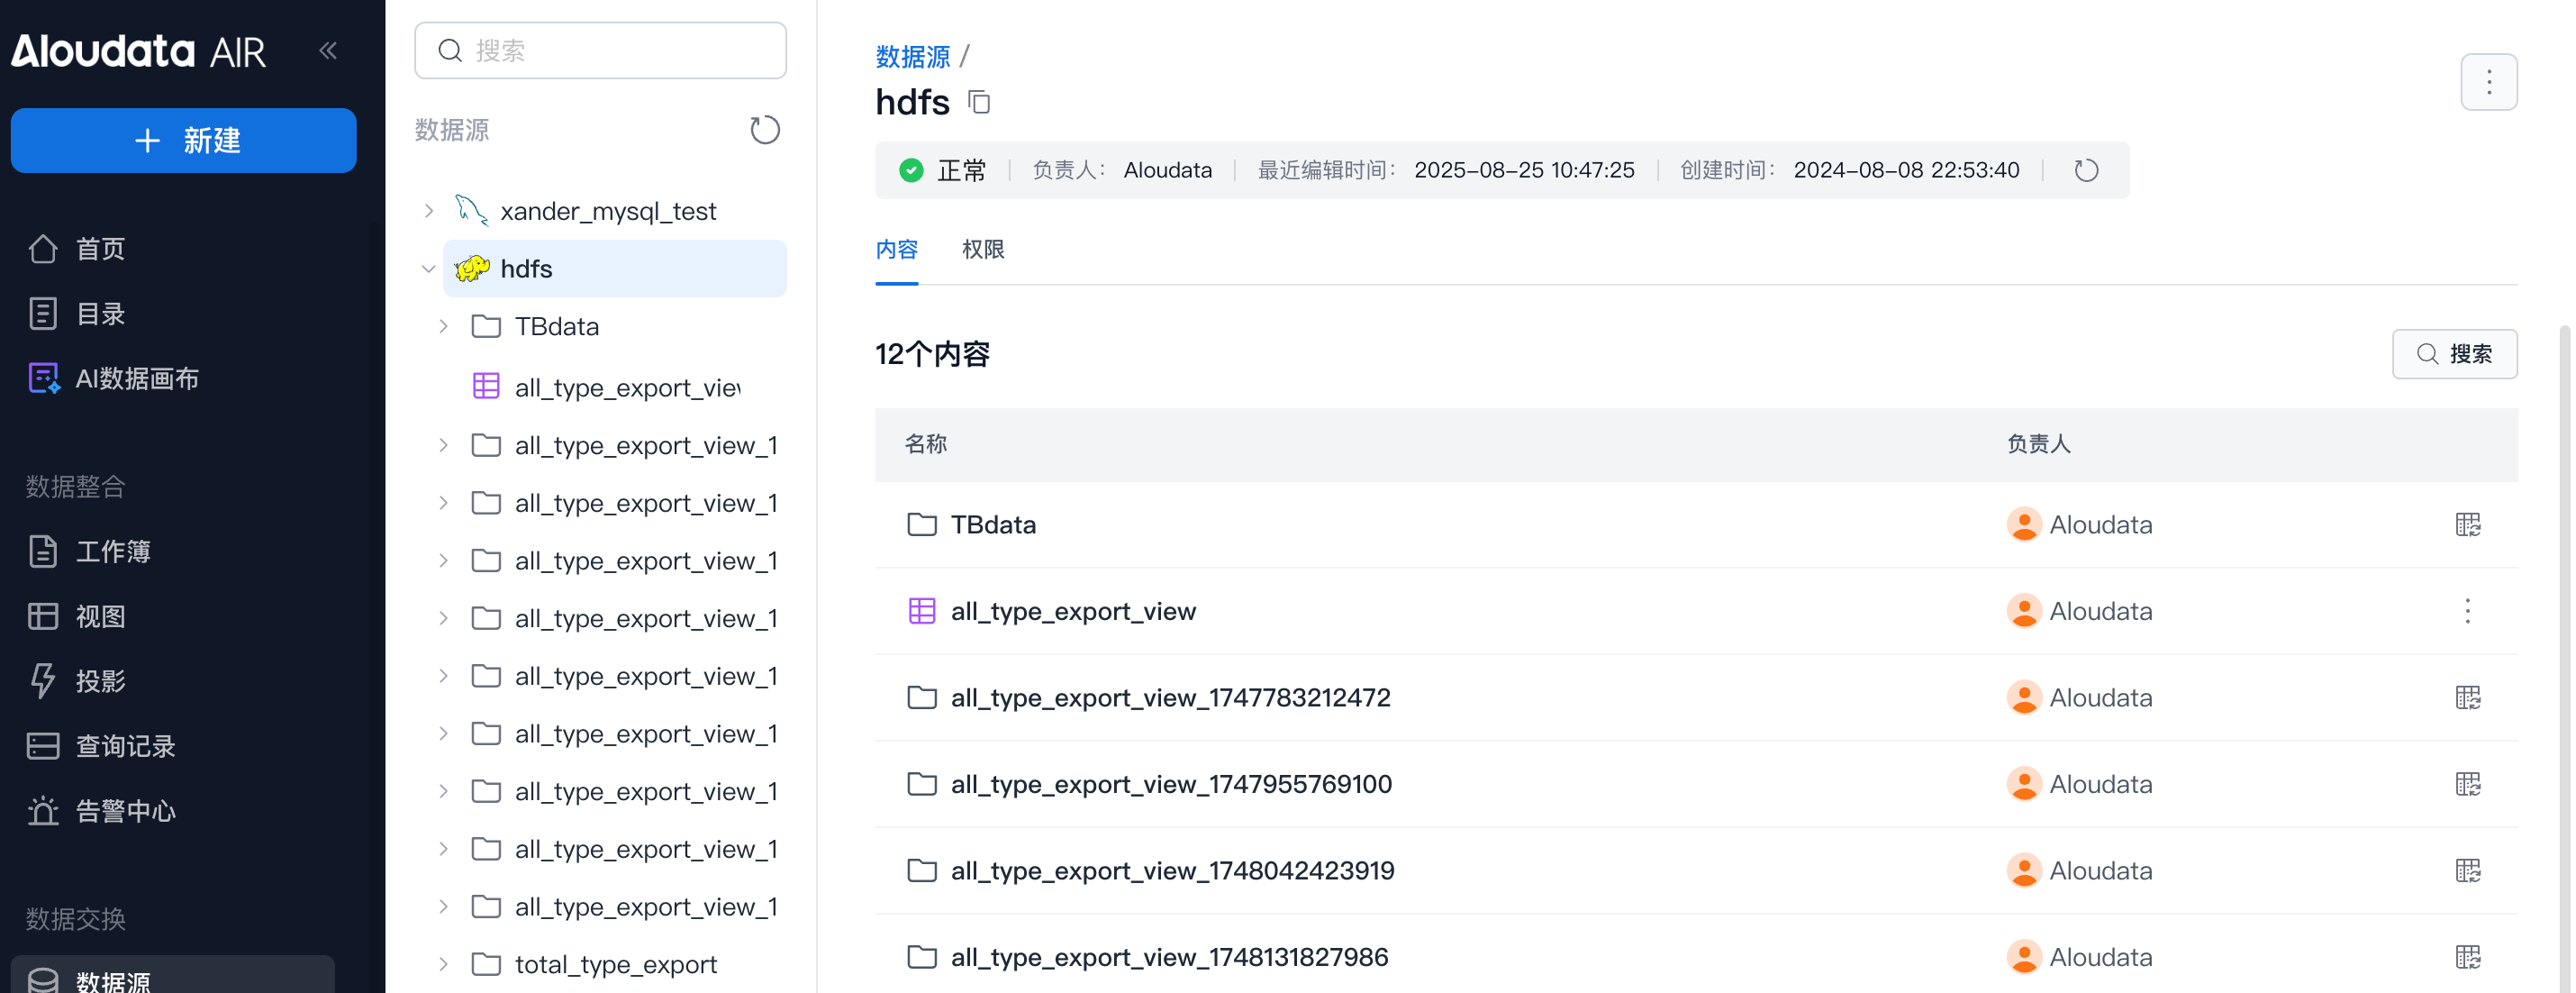
Task: Open the more options menu for hdfs
Action: pyautogui.click(x=2488, y=82)
